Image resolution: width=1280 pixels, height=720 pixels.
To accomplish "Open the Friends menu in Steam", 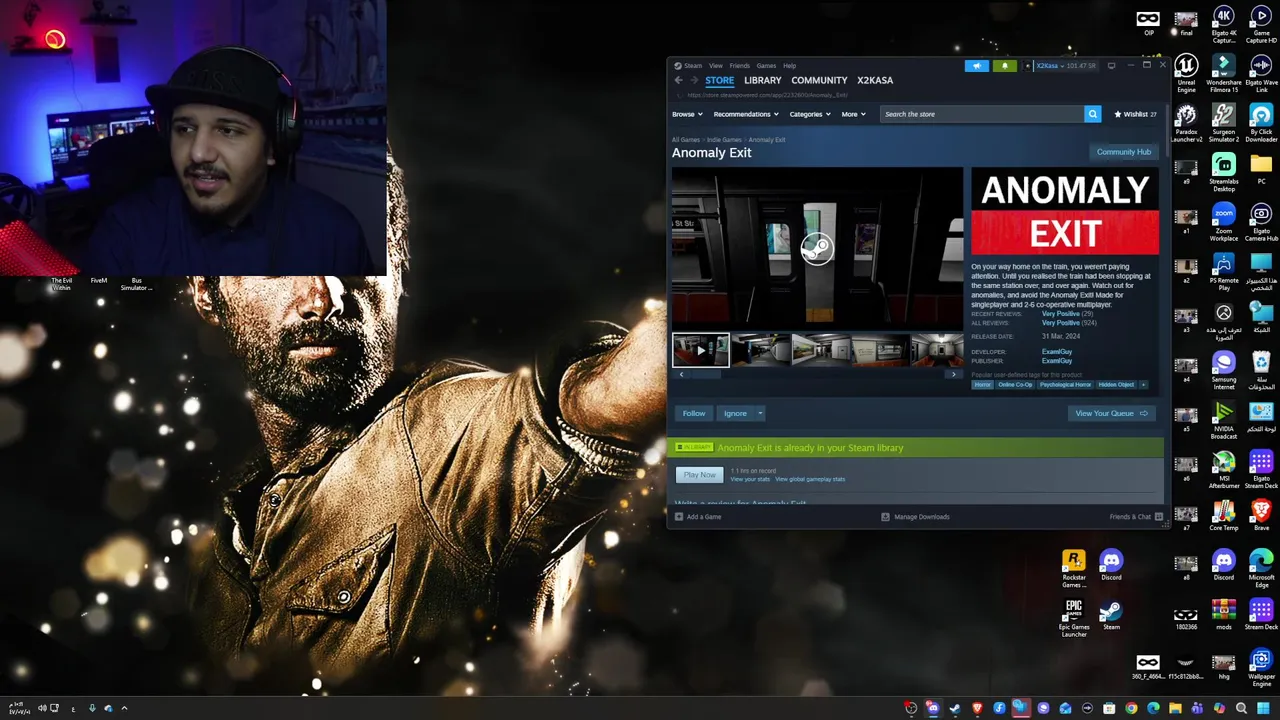I will (740, 66).
